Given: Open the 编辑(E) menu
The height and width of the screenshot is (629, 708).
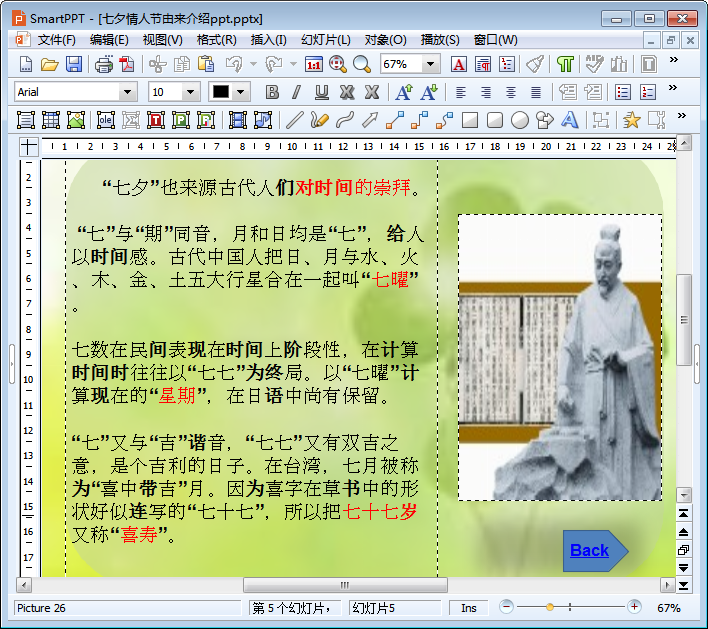Looking at the screenshot, I should click(109, 40).
